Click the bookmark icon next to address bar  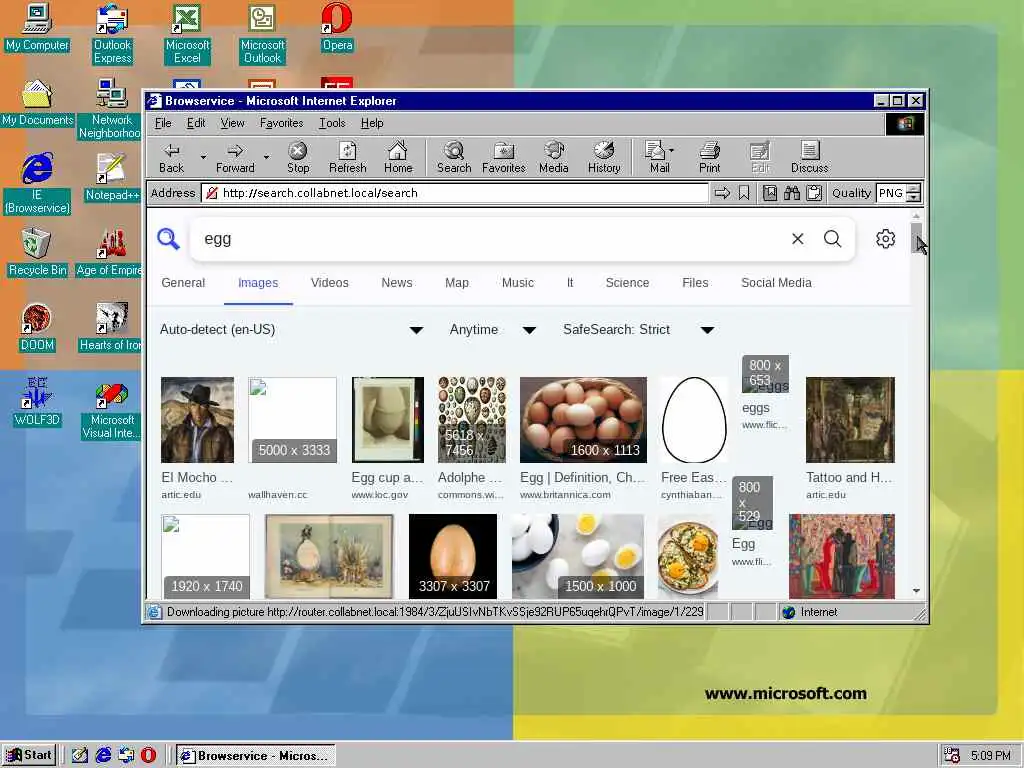click(744, 193)
